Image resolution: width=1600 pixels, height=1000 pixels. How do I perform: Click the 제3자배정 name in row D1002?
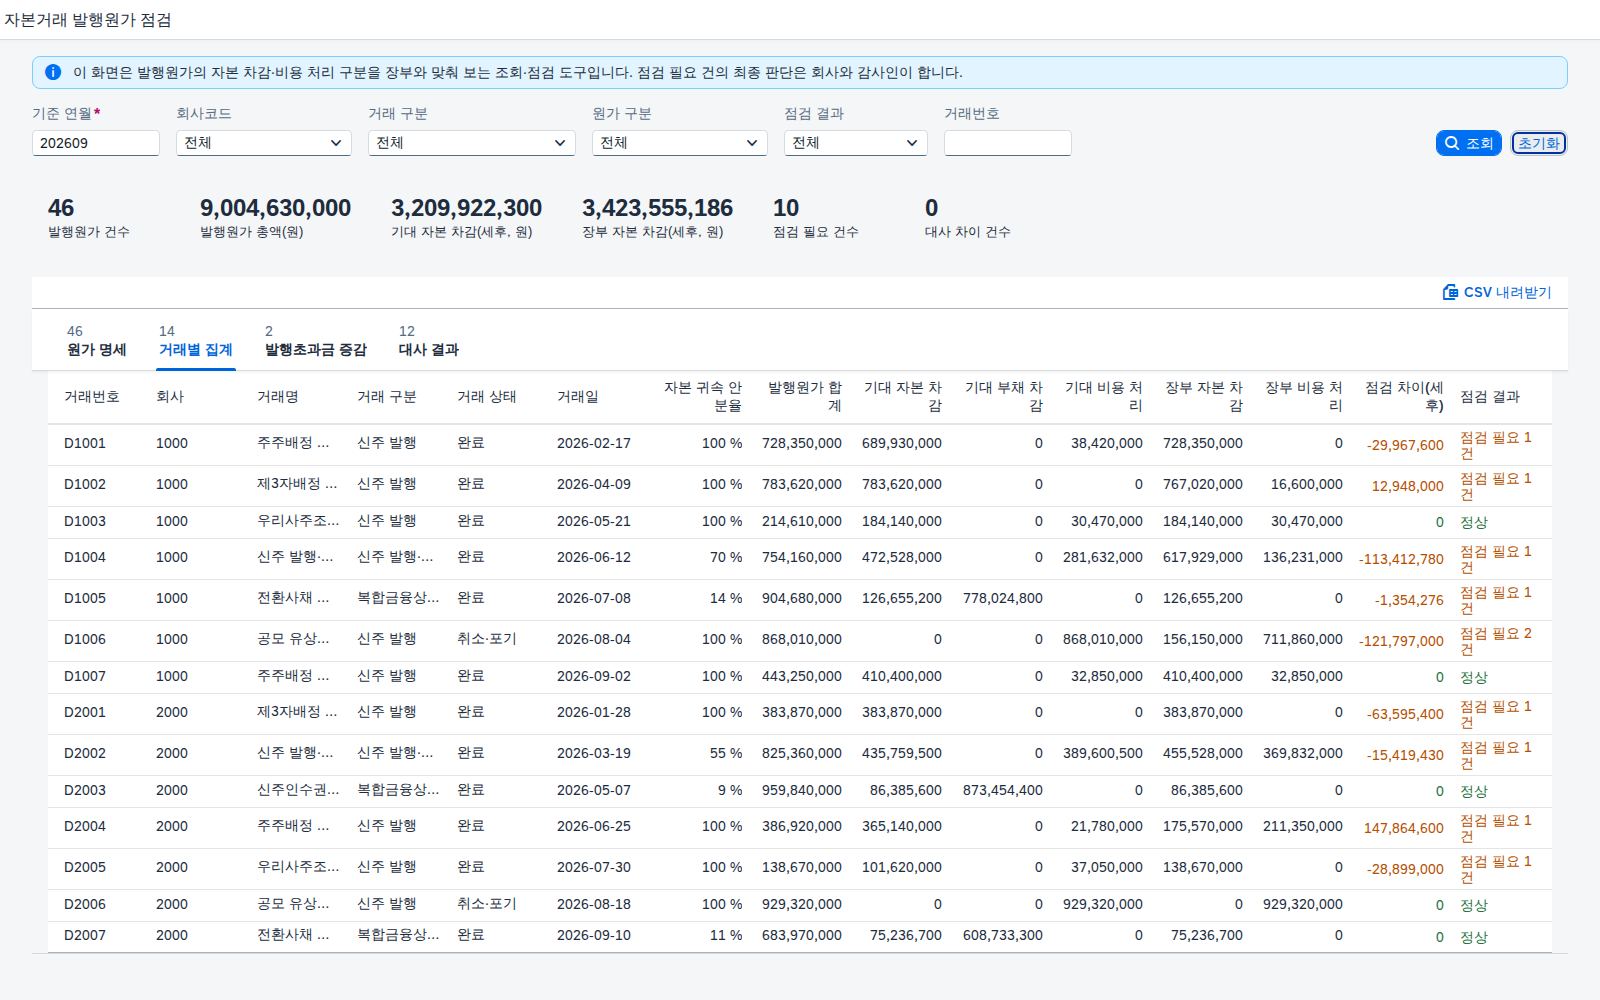tap(297, 484)
